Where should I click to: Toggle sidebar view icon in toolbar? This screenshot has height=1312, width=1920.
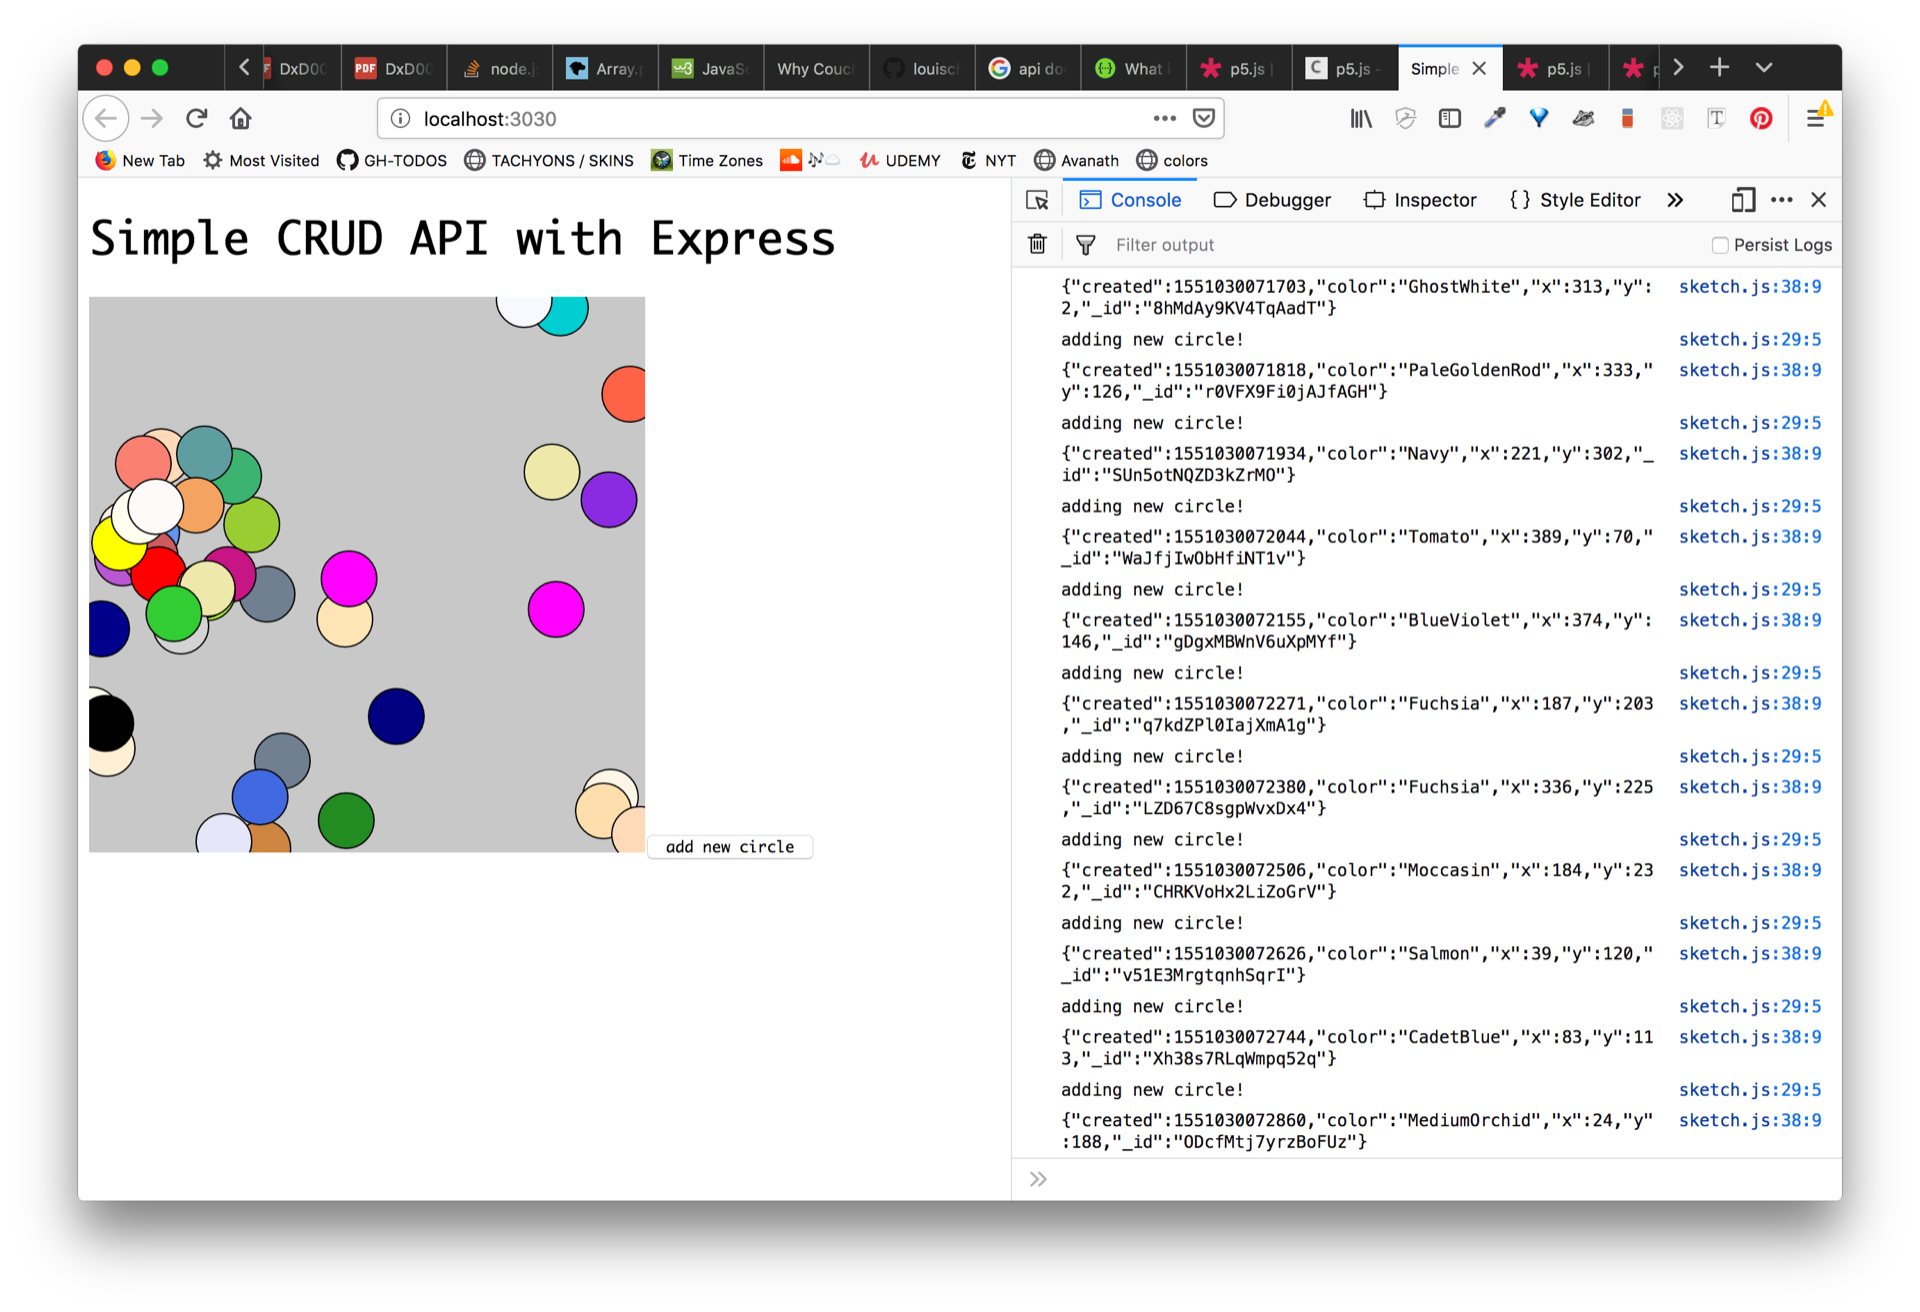(1449, 118)
